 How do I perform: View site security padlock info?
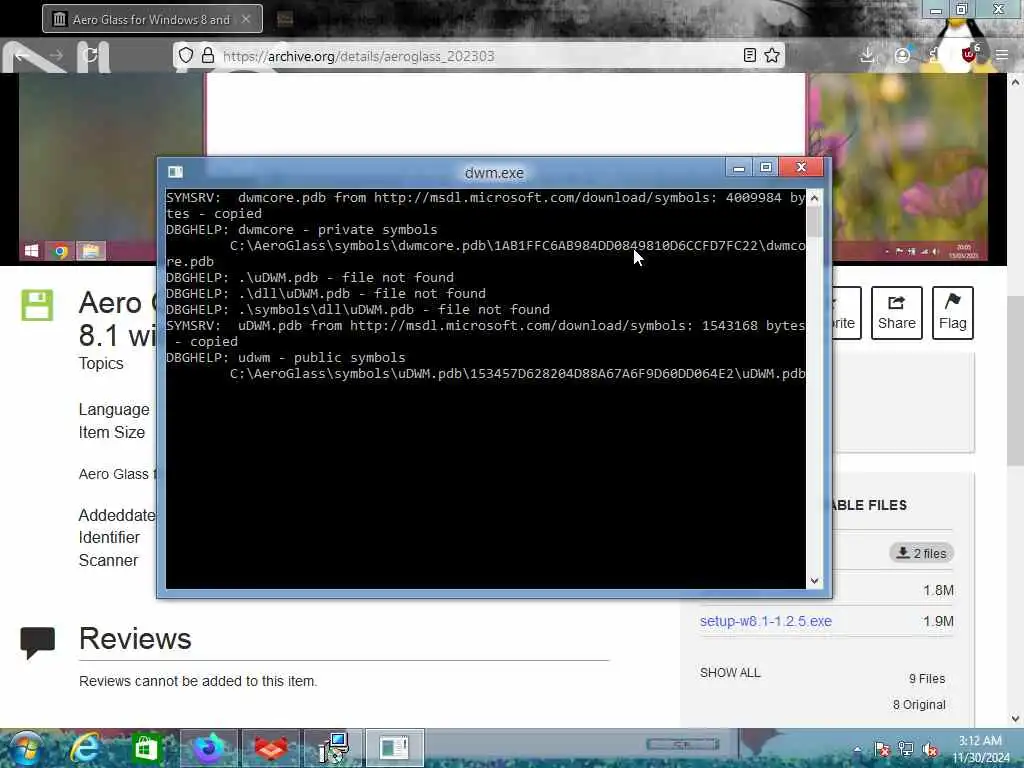coord(208,56)
